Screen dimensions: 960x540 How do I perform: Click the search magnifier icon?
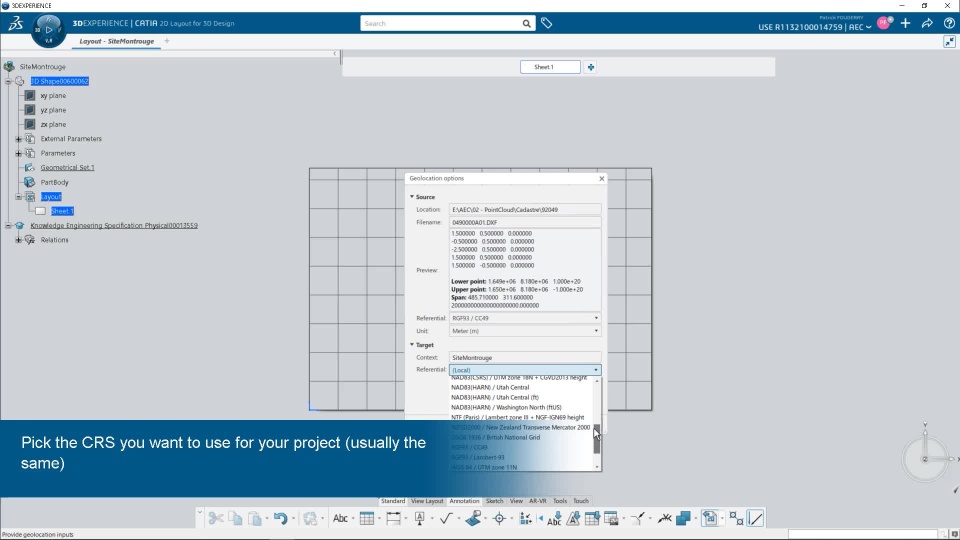pos(527,23)
